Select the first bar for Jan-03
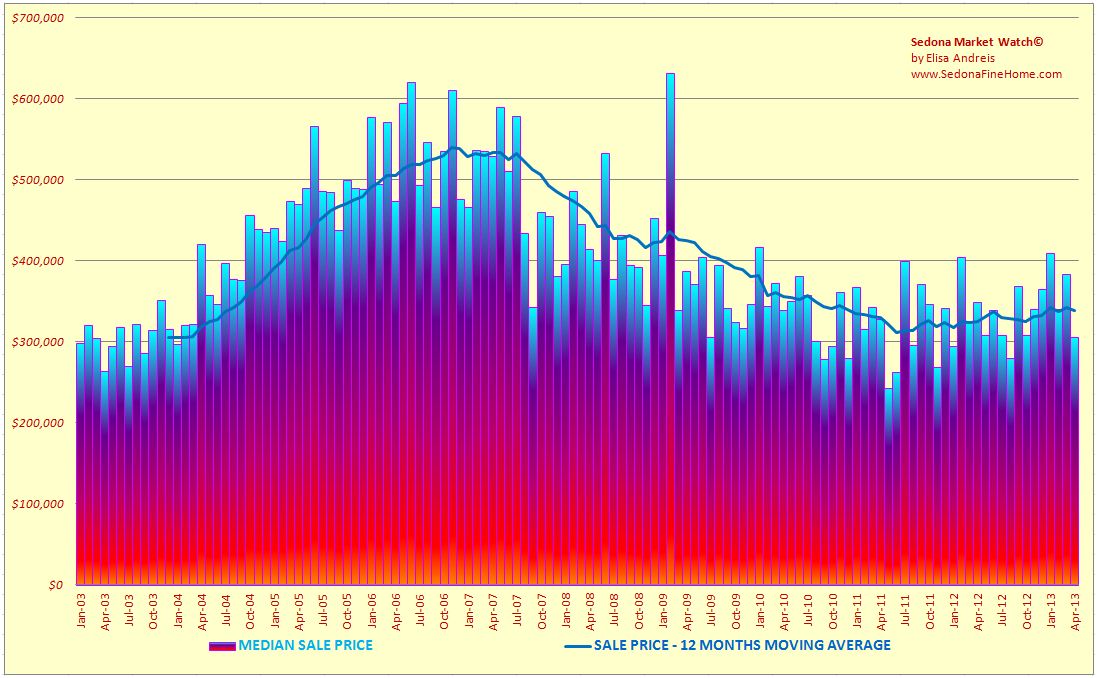1097x678 pixels. [x=80, y=464]
